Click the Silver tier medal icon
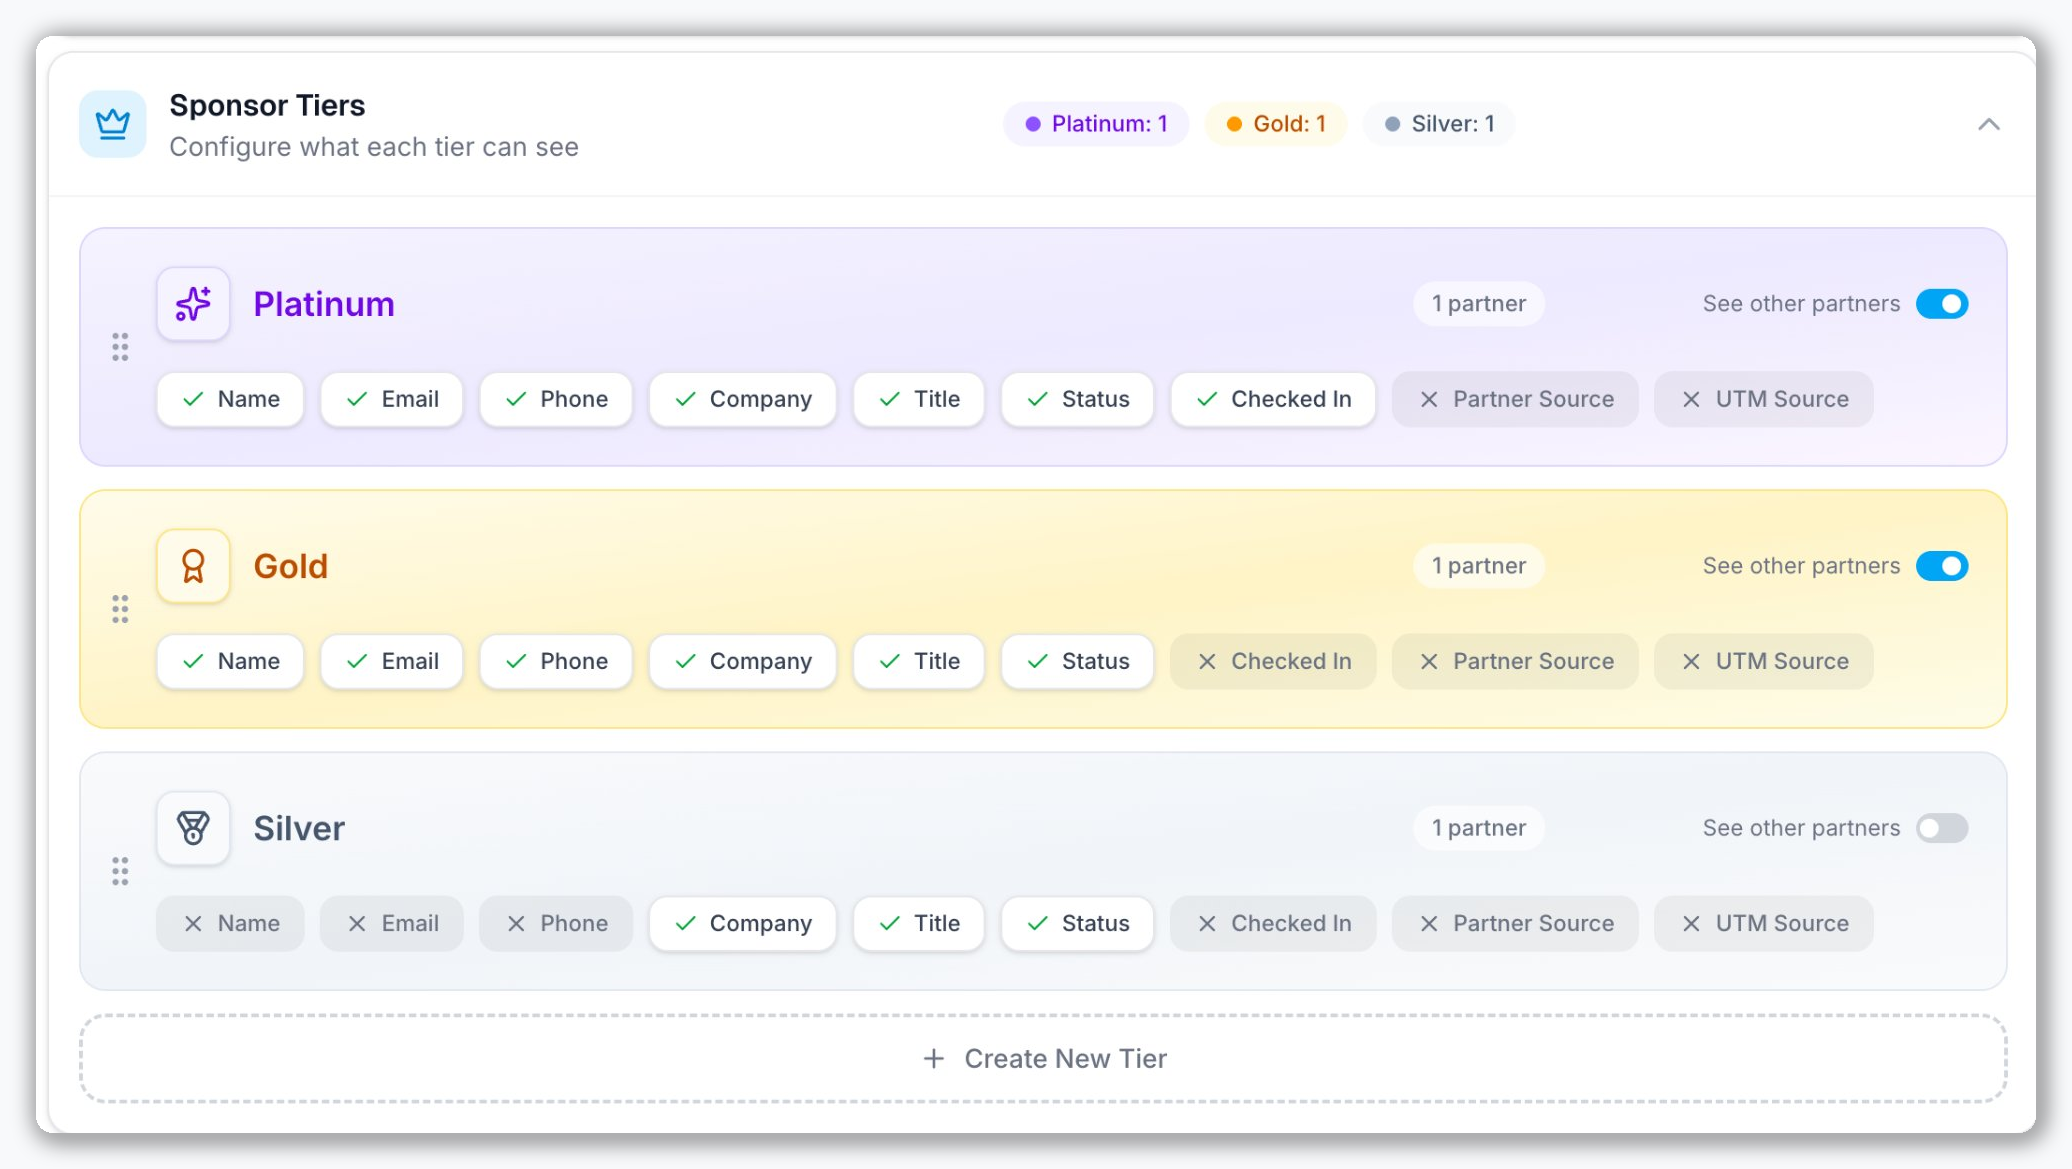This screenshot has height=1169, width=2072. 192,827
